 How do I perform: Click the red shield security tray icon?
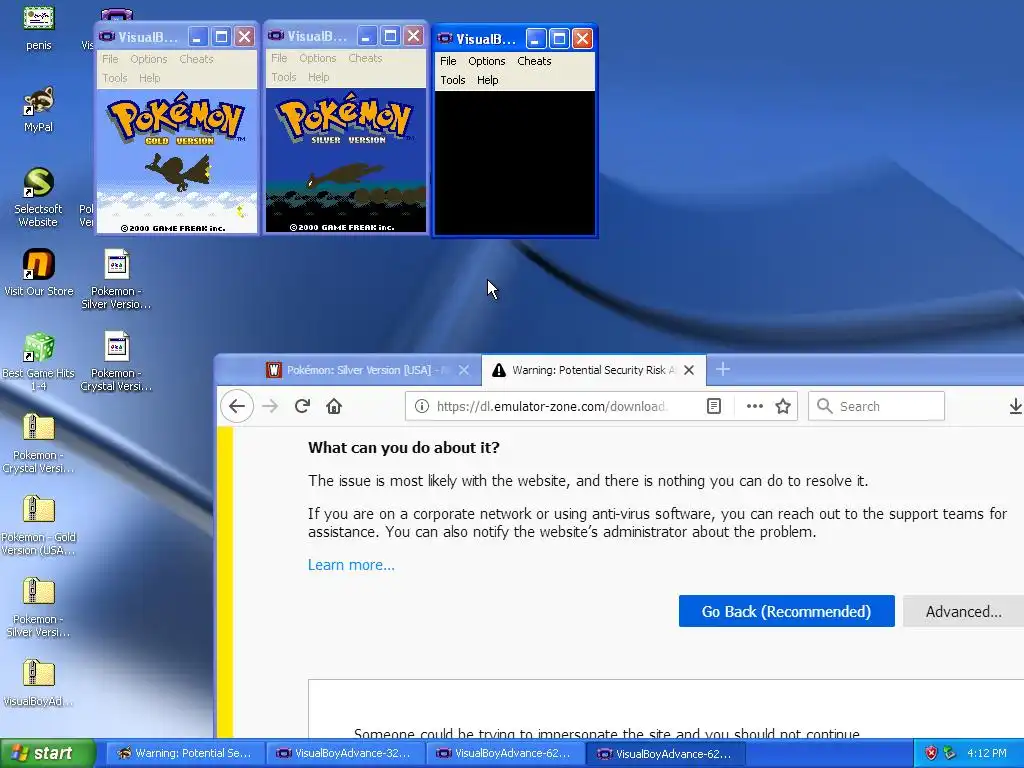click(931, 753)
